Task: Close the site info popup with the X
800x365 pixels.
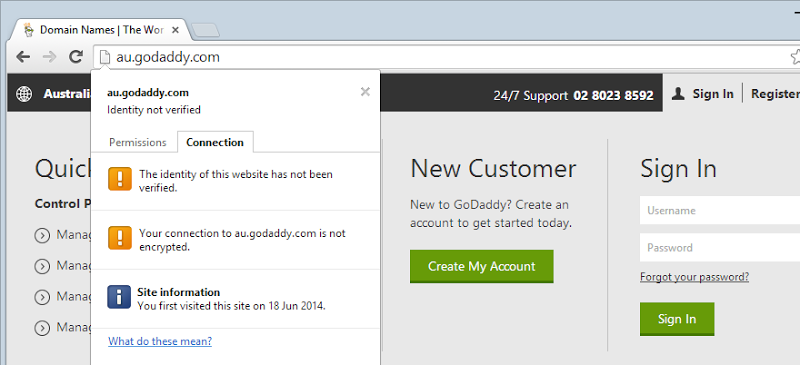Action: (365, 92)
